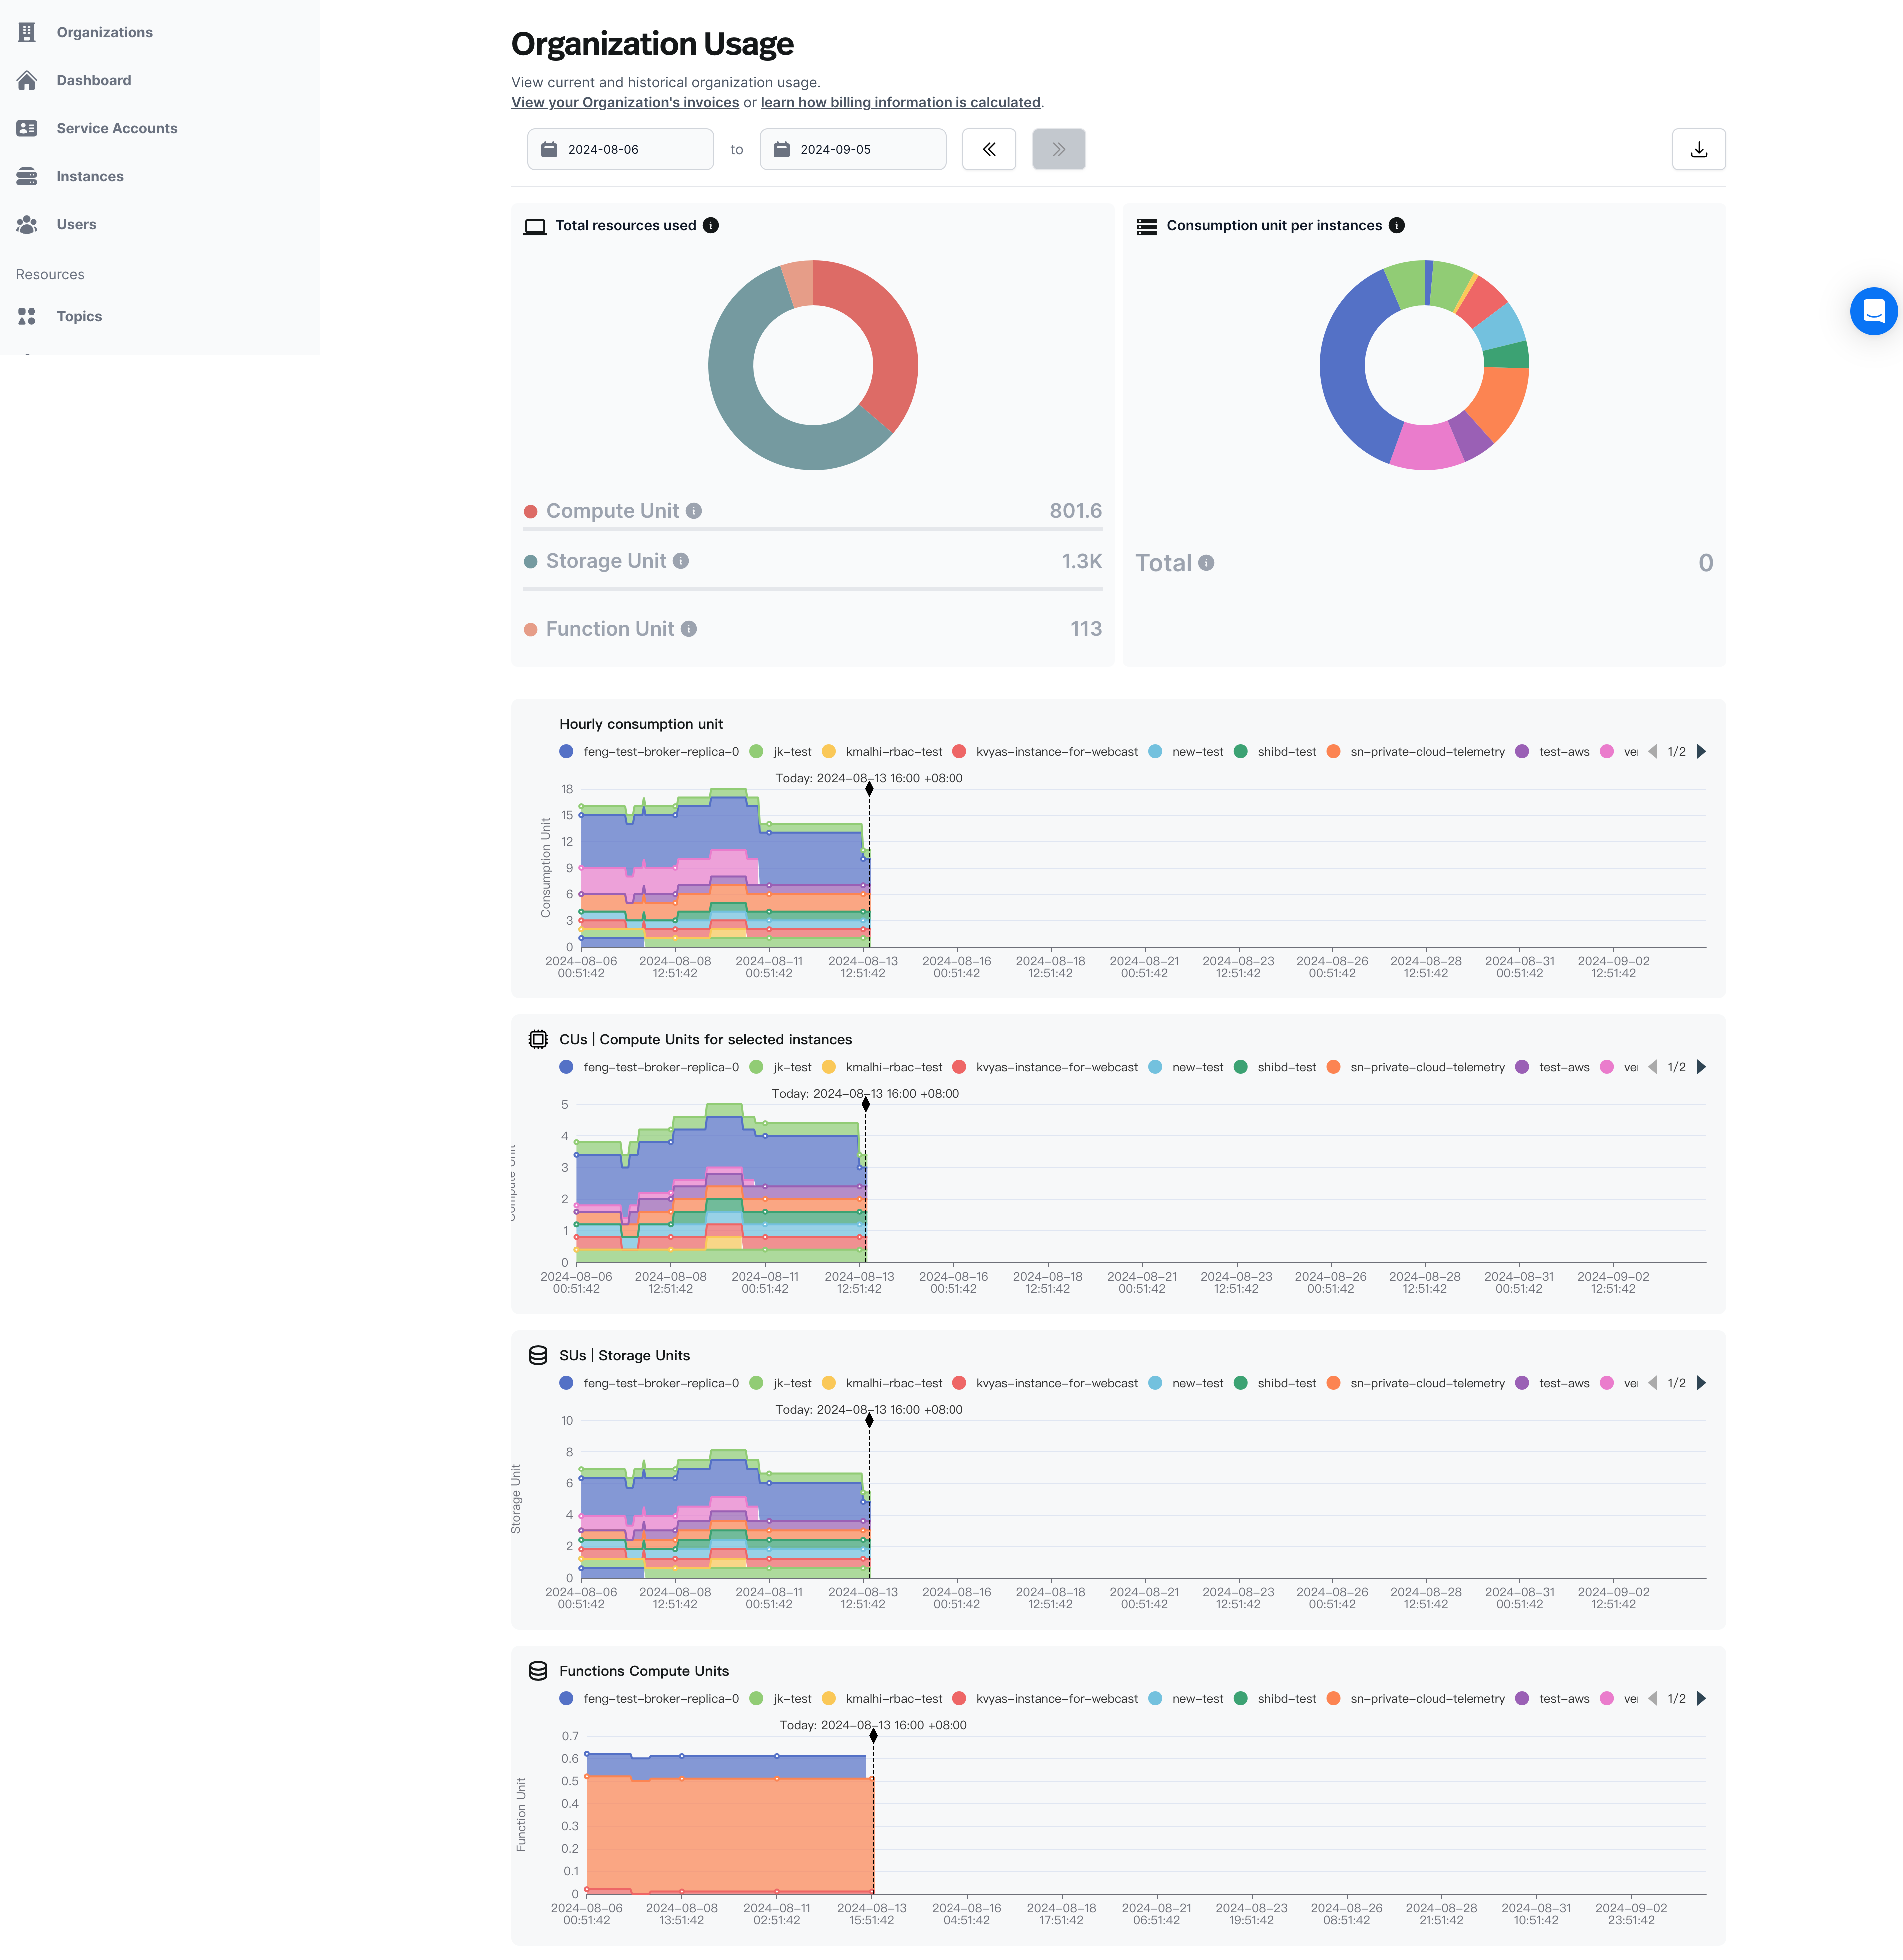This screenshot has height=1960, width=1903.
Task: Open Instances in the sidebar
Action: [x=90, y=177]
